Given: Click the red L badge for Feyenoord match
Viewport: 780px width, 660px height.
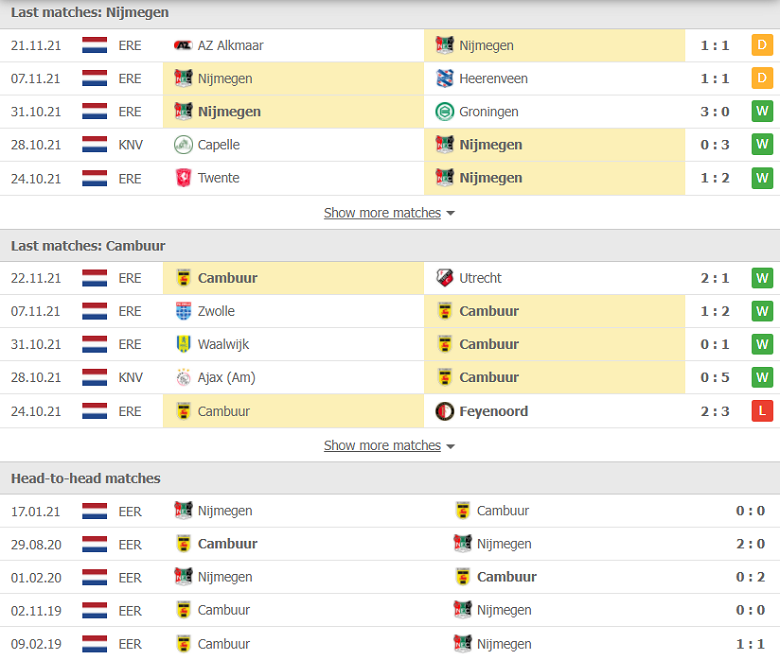Looking at the screenshot, I should tap(762, 411).
